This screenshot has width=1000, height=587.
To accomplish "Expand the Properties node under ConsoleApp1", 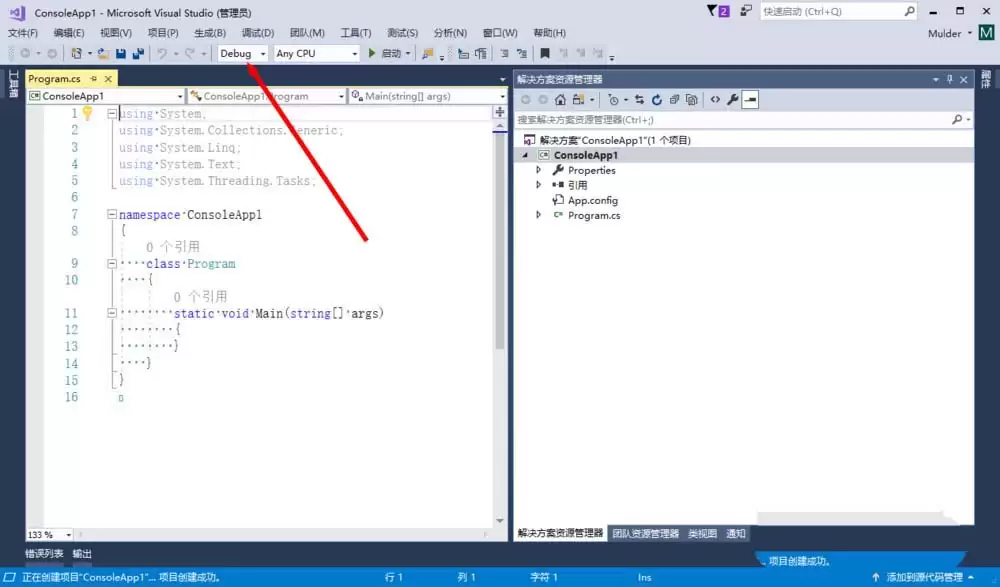I will coord(539,170).
